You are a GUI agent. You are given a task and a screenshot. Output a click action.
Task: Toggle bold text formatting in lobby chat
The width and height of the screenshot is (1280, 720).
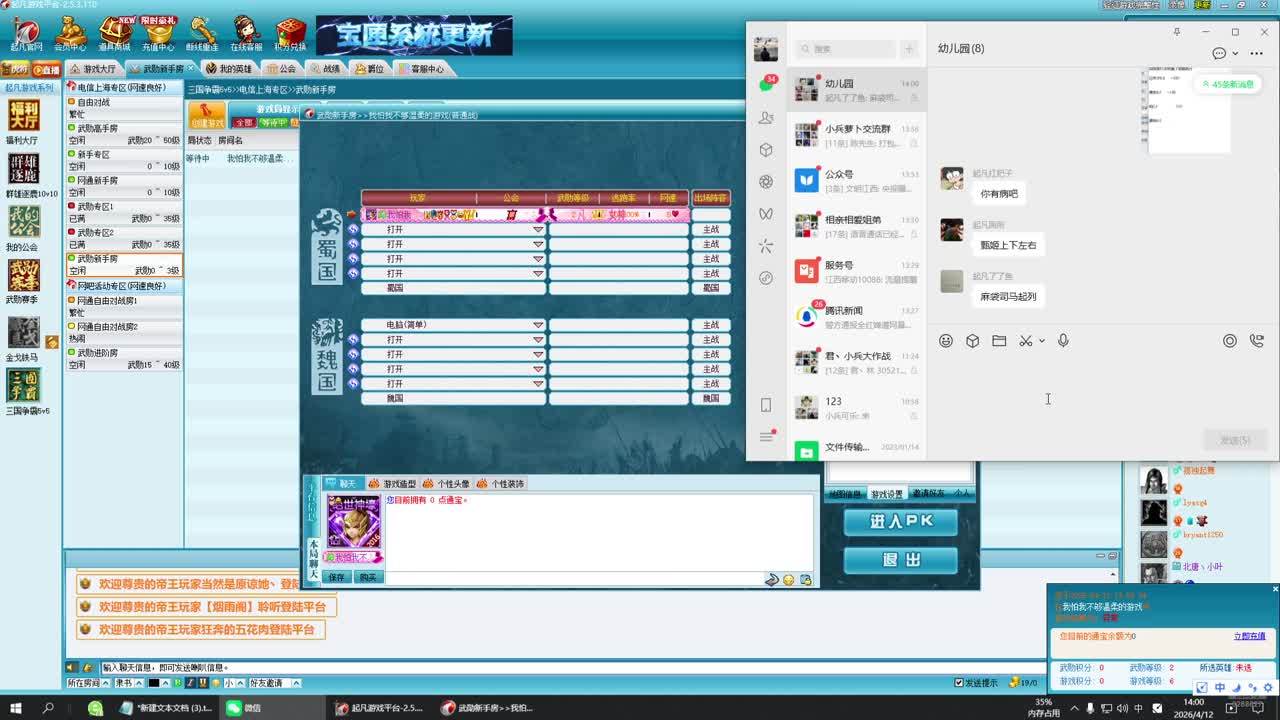tap(177, 683)
